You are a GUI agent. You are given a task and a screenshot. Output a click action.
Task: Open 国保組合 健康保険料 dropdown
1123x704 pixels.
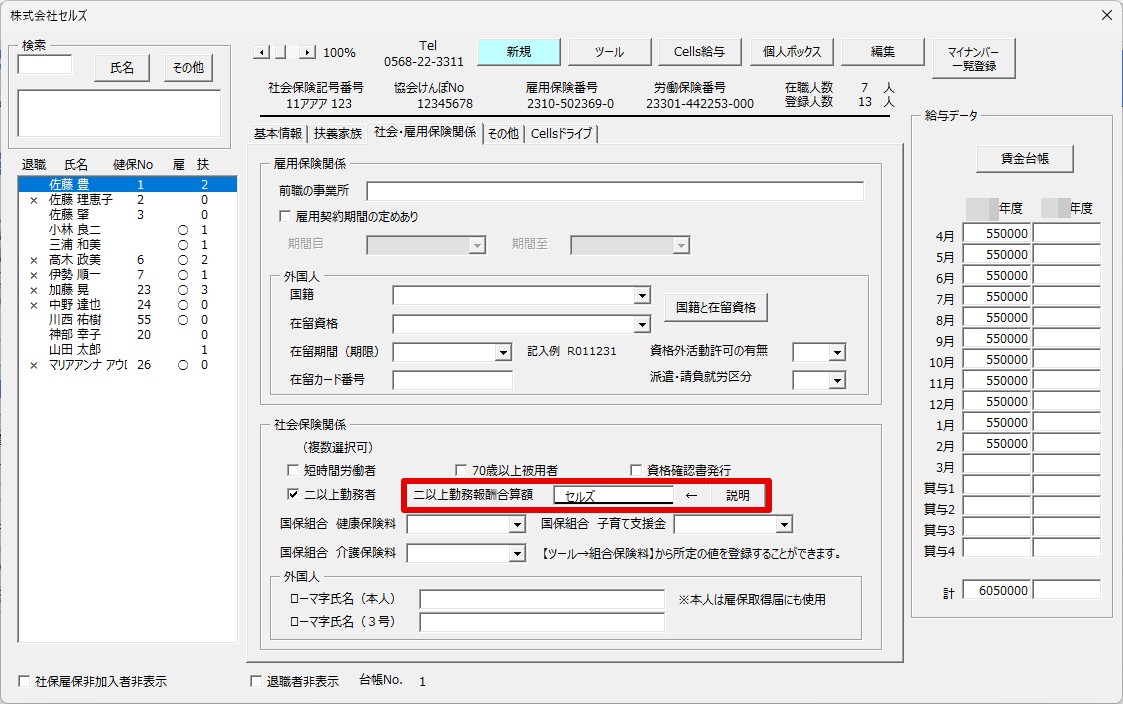click(517, 525)
